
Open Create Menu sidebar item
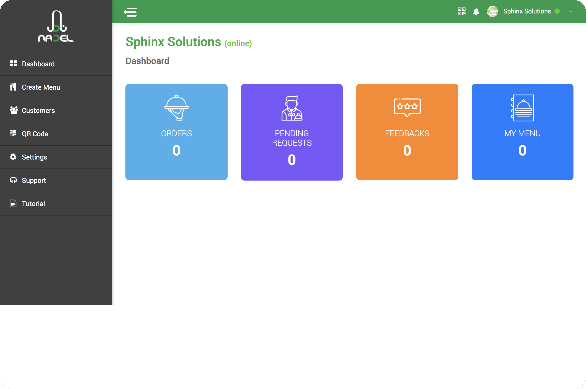[x=56, y=87]
